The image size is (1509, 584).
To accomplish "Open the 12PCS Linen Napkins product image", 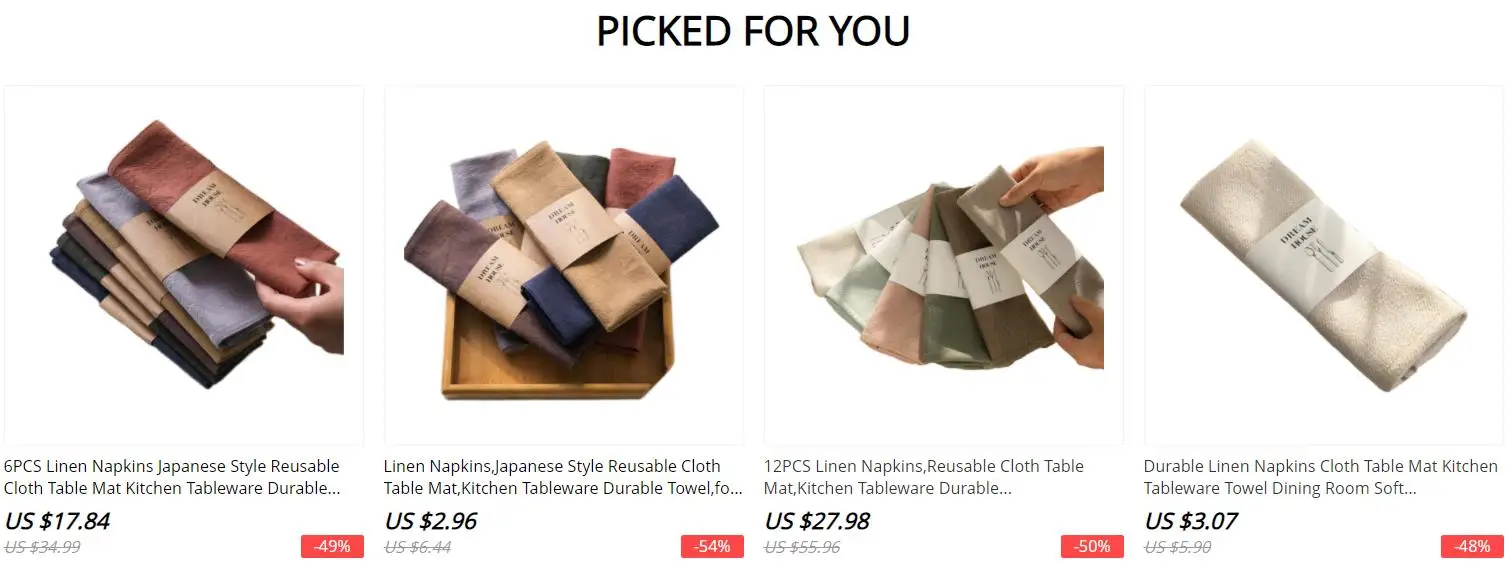I will (x=944, y=265).
